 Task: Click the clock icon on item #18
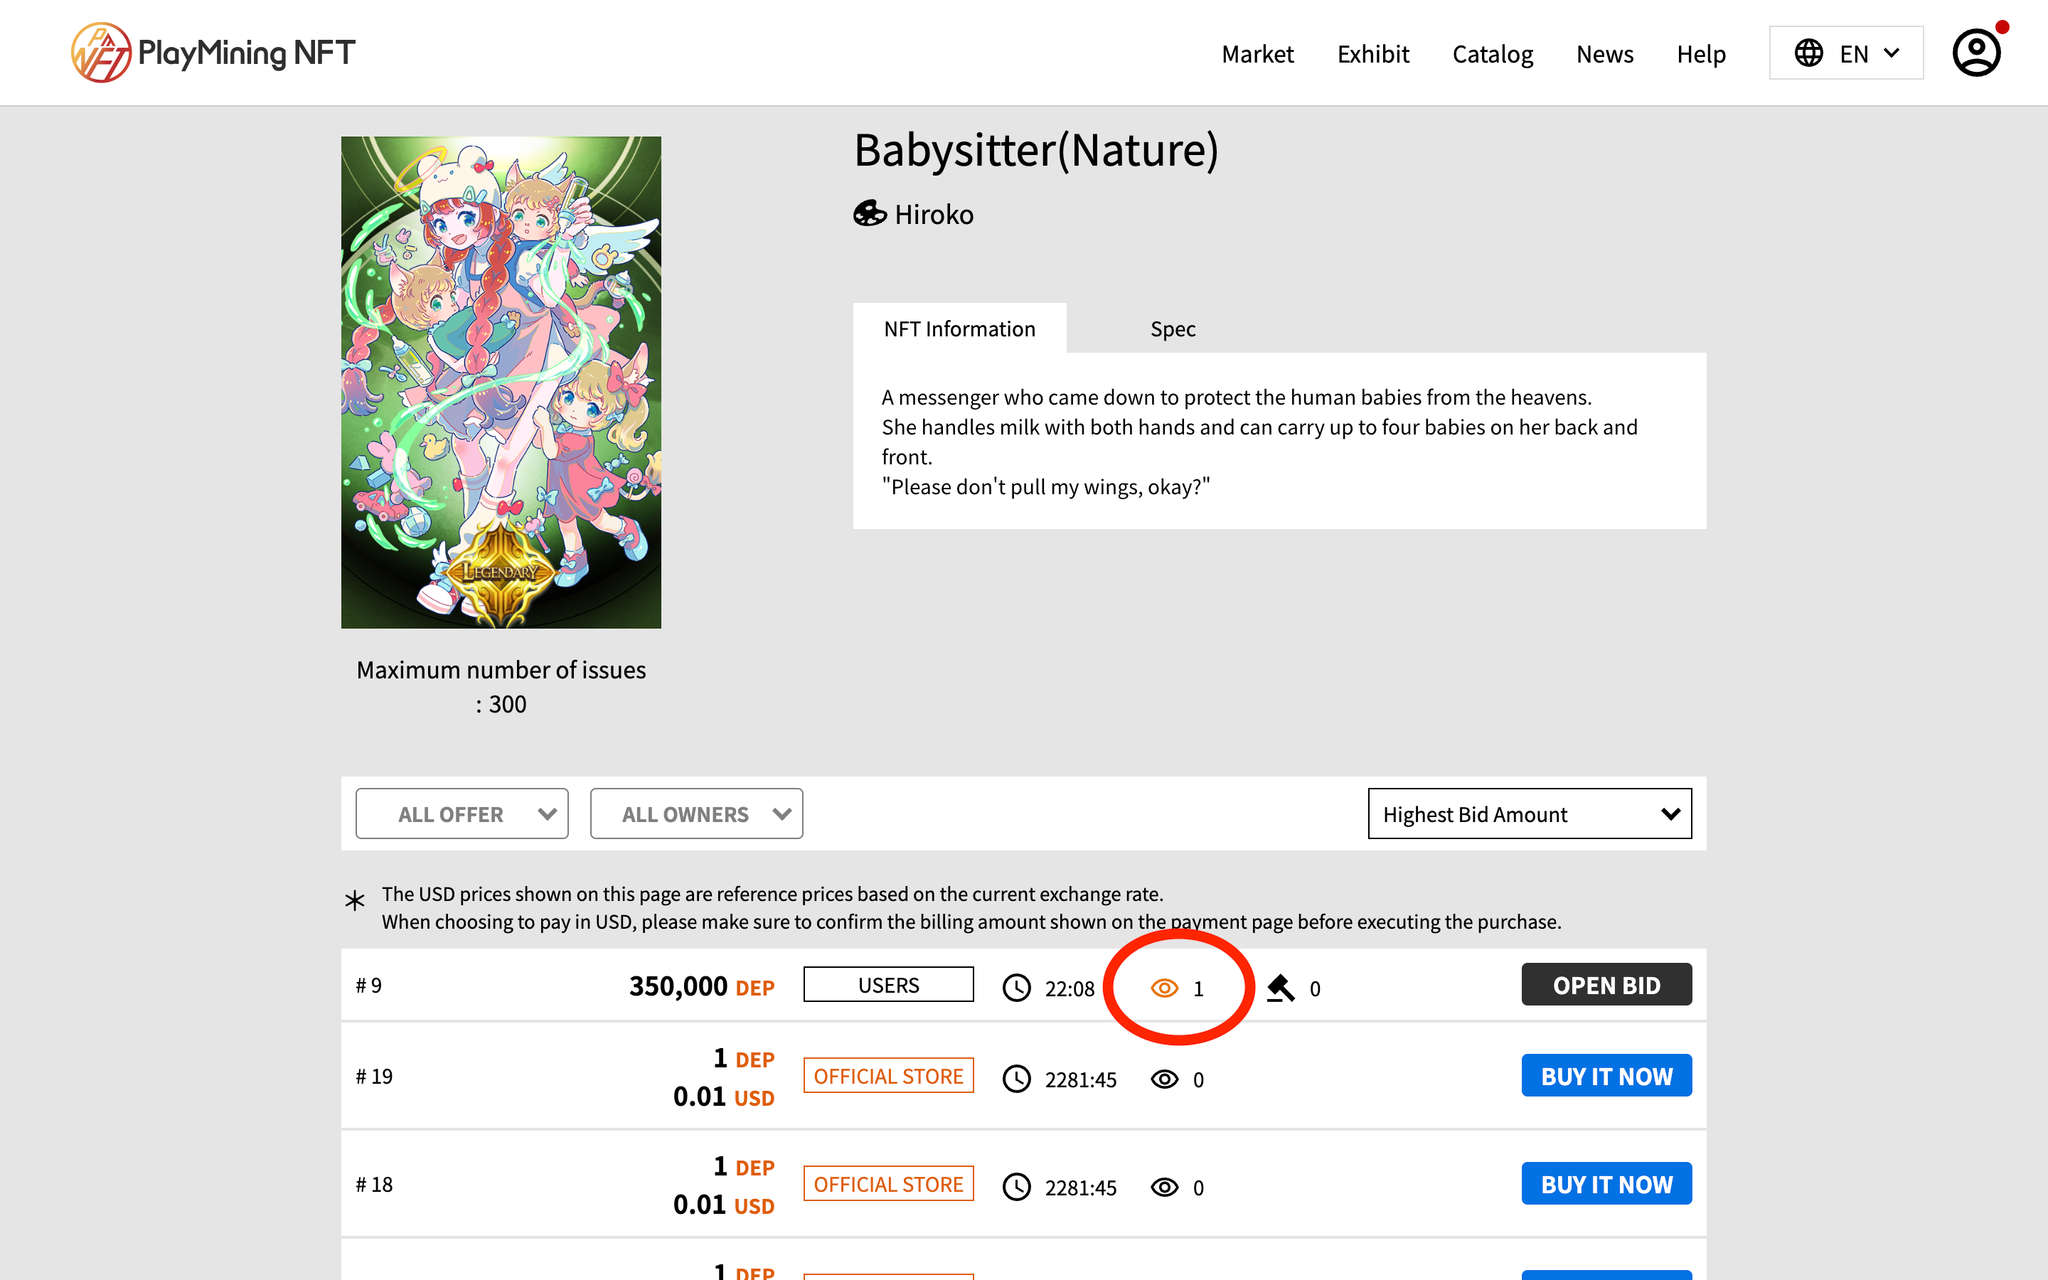click(x=1016, y=1187)
